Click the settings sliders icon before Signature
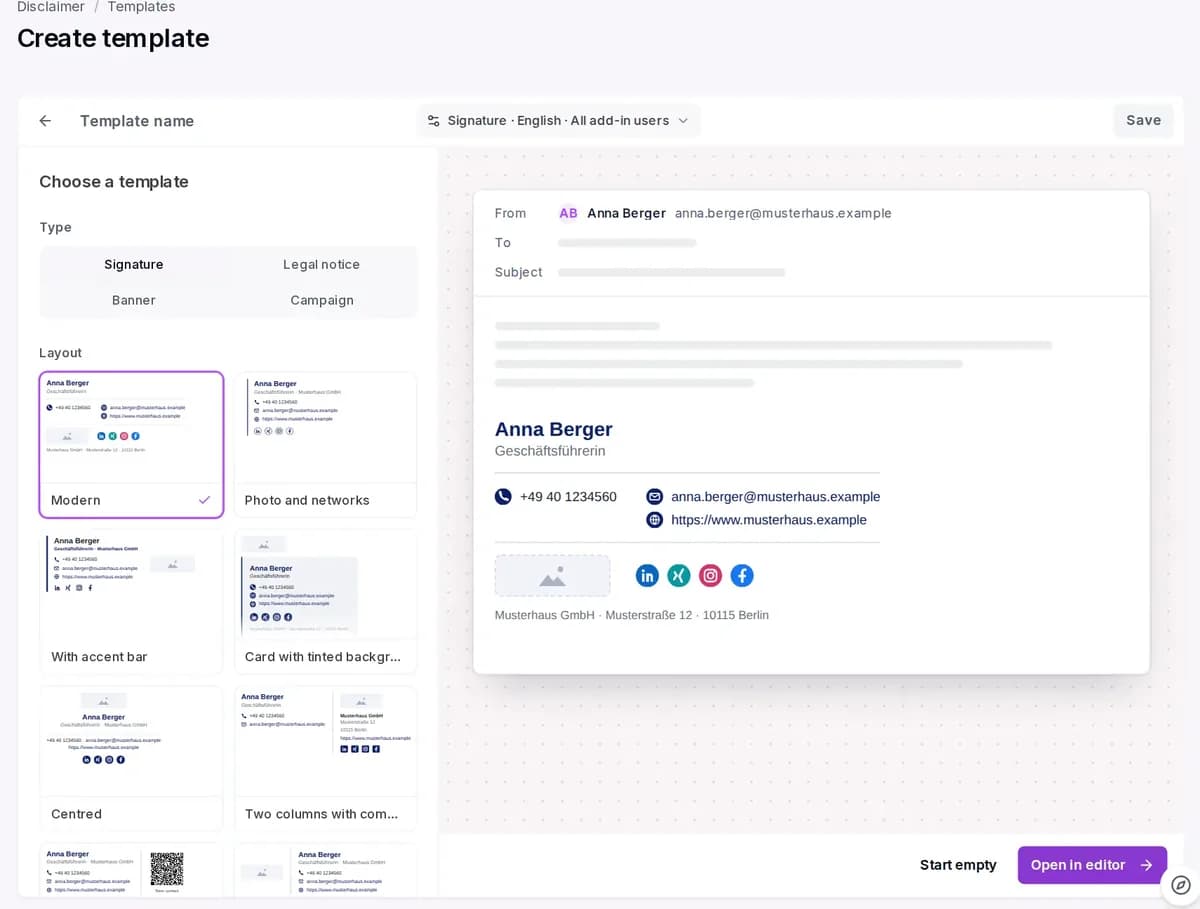Viewport: 1200px width, 909px height. click(x=433, y=121)
